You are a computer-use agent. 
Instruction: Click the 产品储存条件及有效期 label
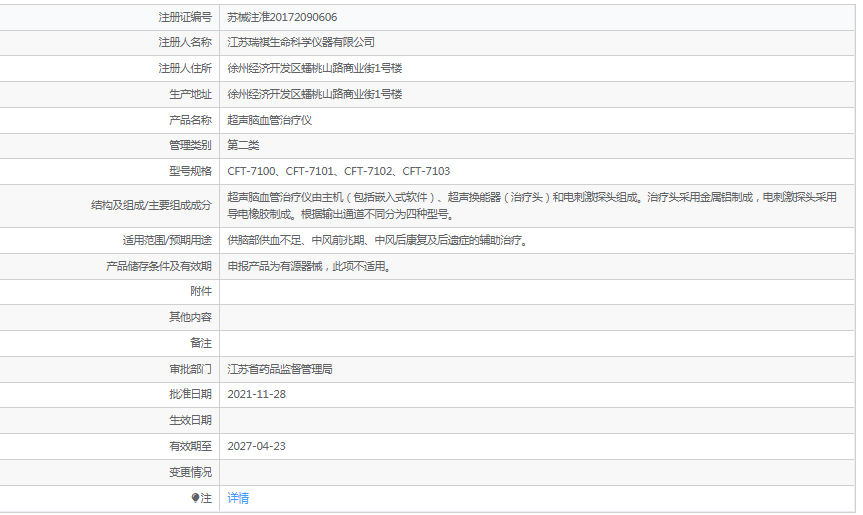click(159, 266)
